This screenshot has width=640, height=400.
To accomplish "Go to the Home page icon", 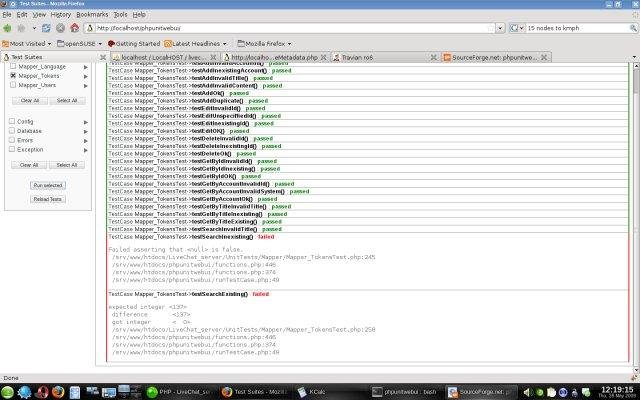I will [x=75, y=28].
